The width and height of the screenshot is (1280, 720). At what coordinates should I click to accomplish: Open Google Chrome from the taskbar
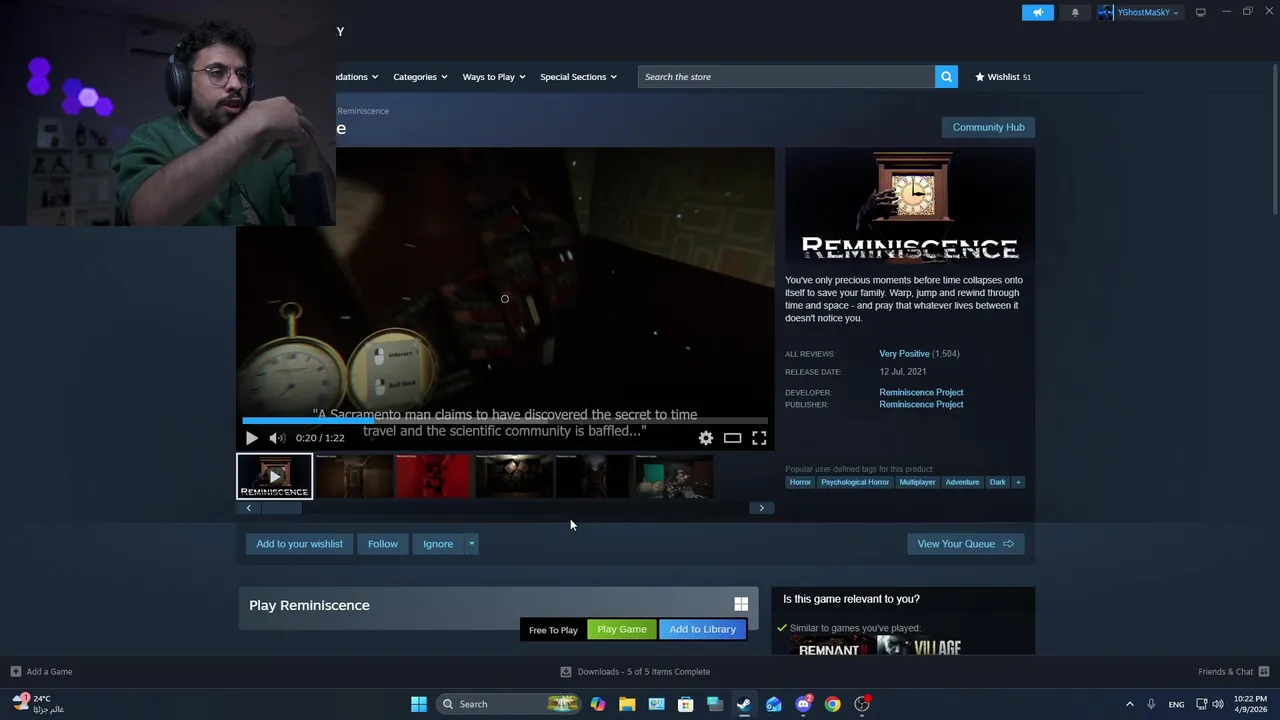coord(832,704)
